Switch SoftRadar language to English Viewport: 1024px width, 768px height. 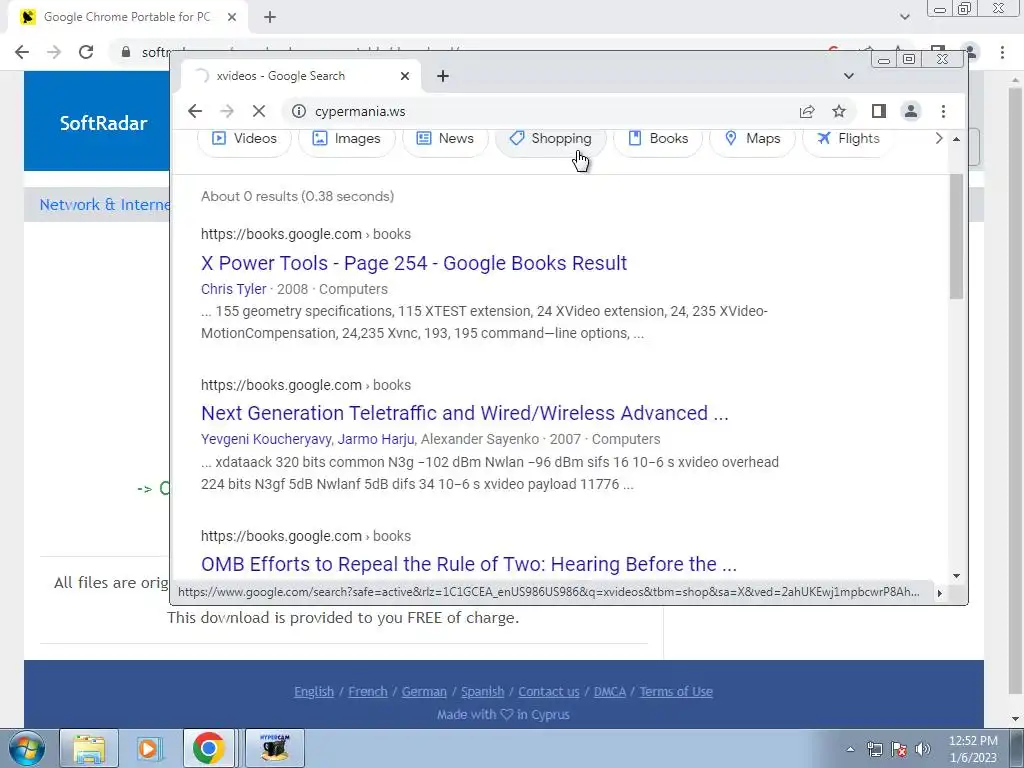[313, 692]
